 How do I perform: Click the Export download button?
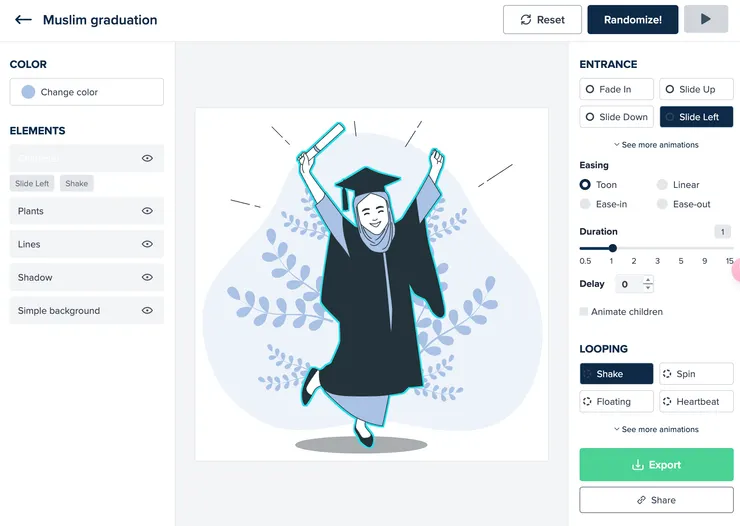click(656, 465)
